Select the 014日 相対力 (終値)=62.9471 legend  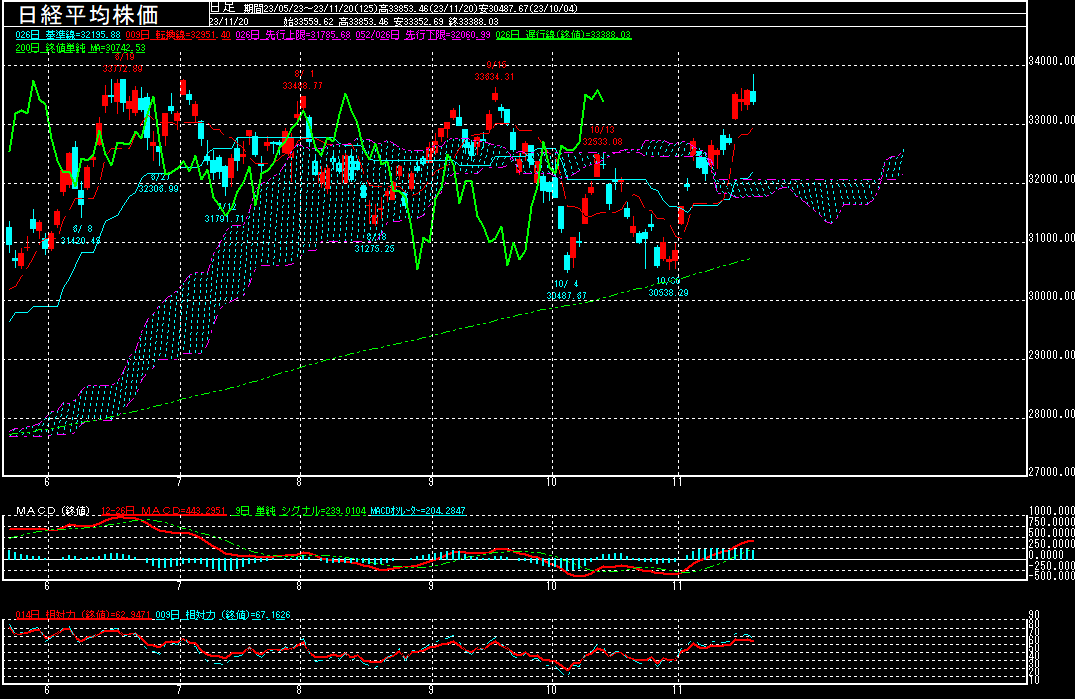pos(83,615)
